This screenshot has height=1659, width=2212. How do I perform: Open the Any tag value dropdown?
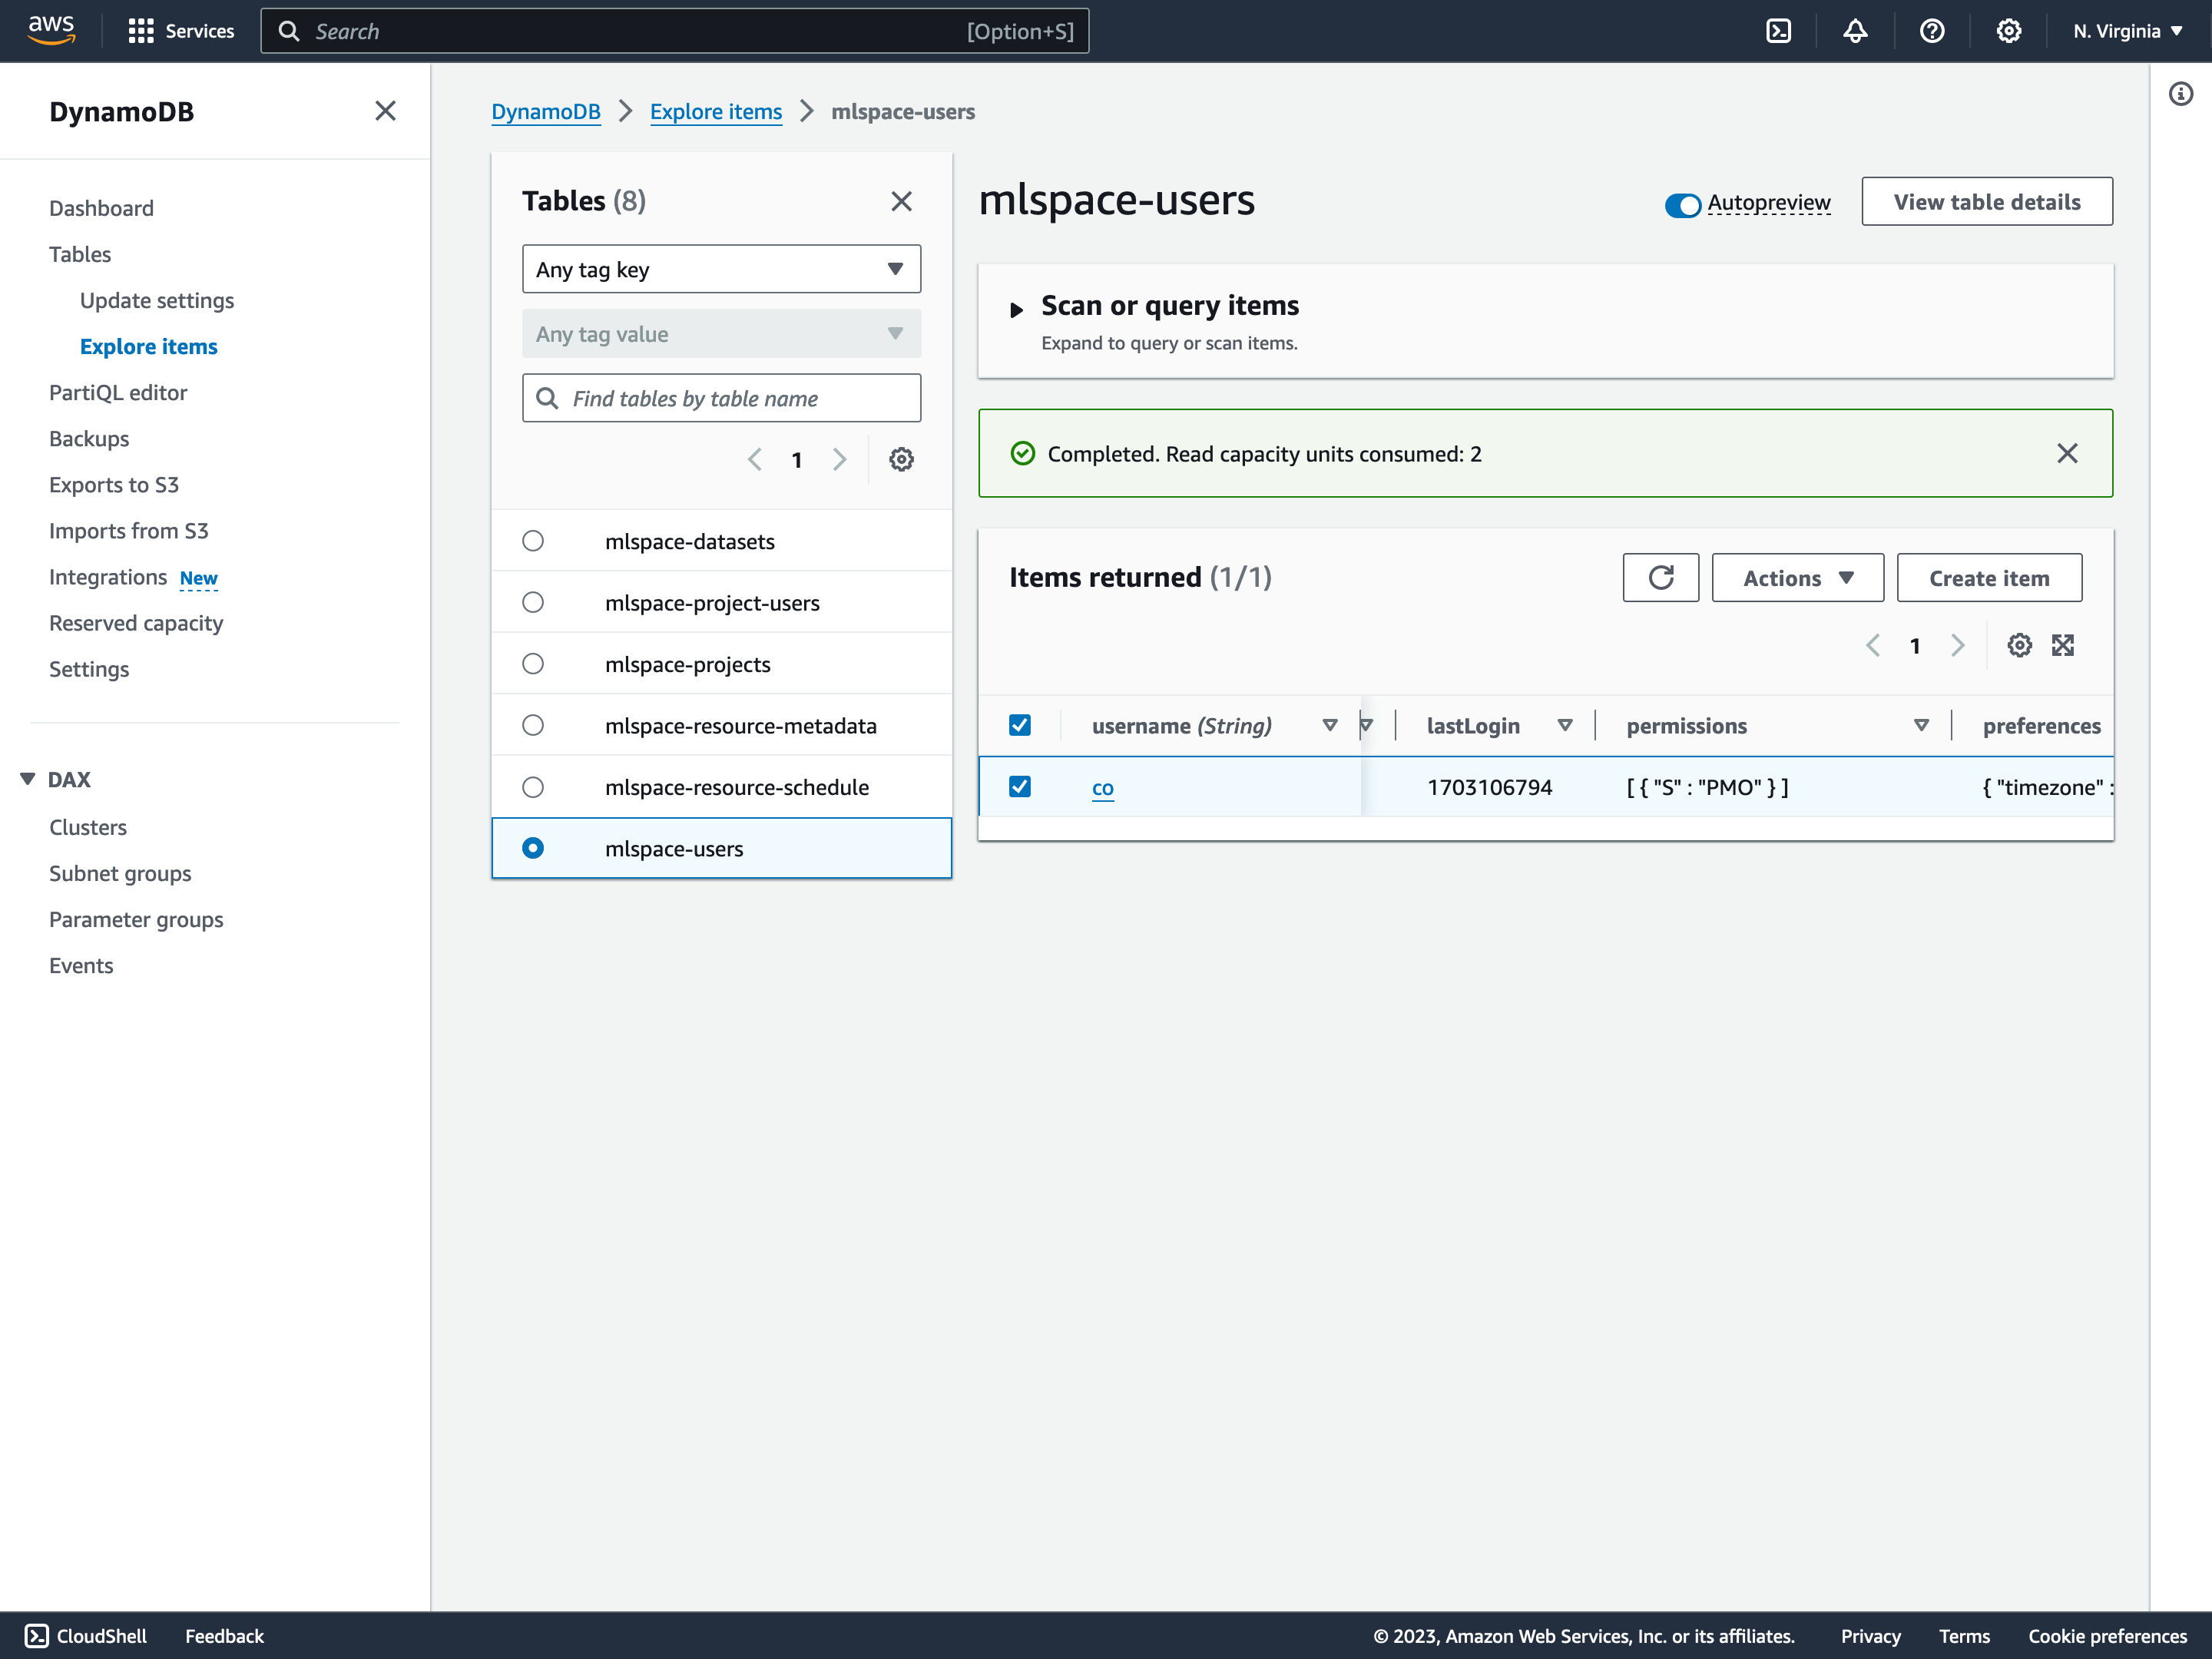(x=721, y=334)
